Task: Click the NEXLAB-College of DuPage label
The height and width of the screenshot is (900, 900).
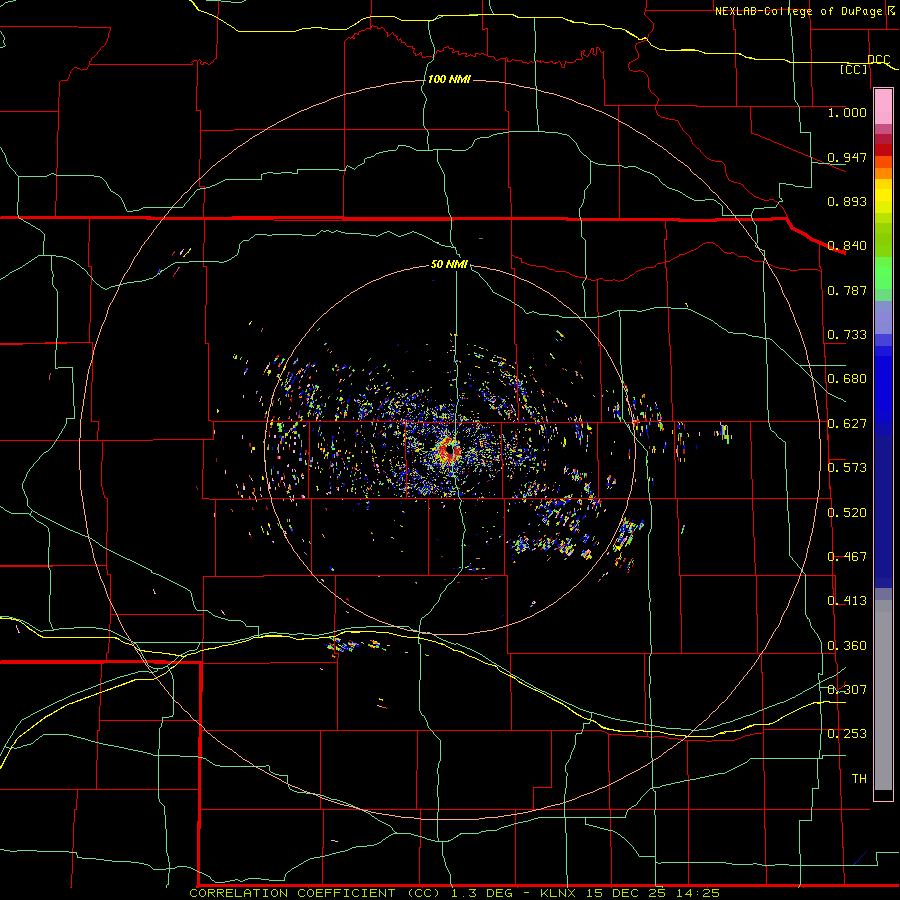Action: point(798,11)
